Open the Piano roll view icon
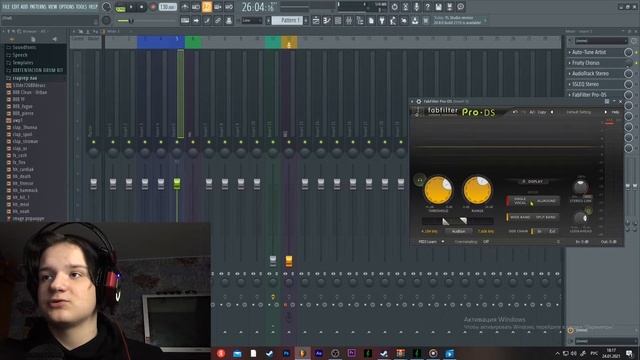Image resolution: width=640 pixels, height=360 pixels. point(327,20)
